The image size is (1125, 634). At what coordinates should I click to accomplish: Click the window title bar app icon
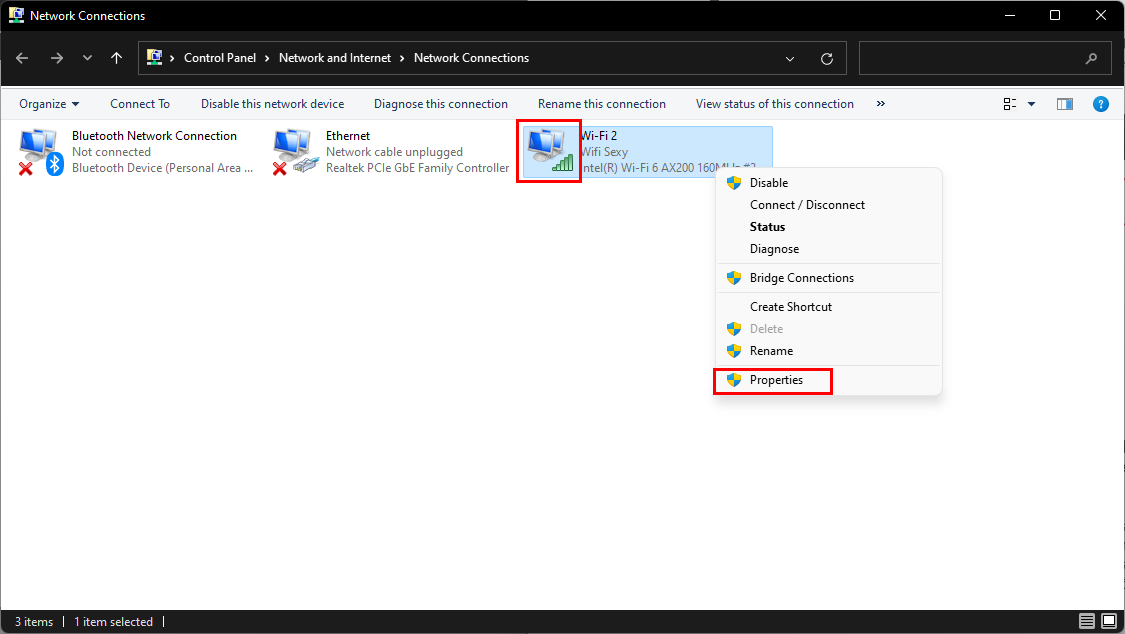[x=16, y=15]
